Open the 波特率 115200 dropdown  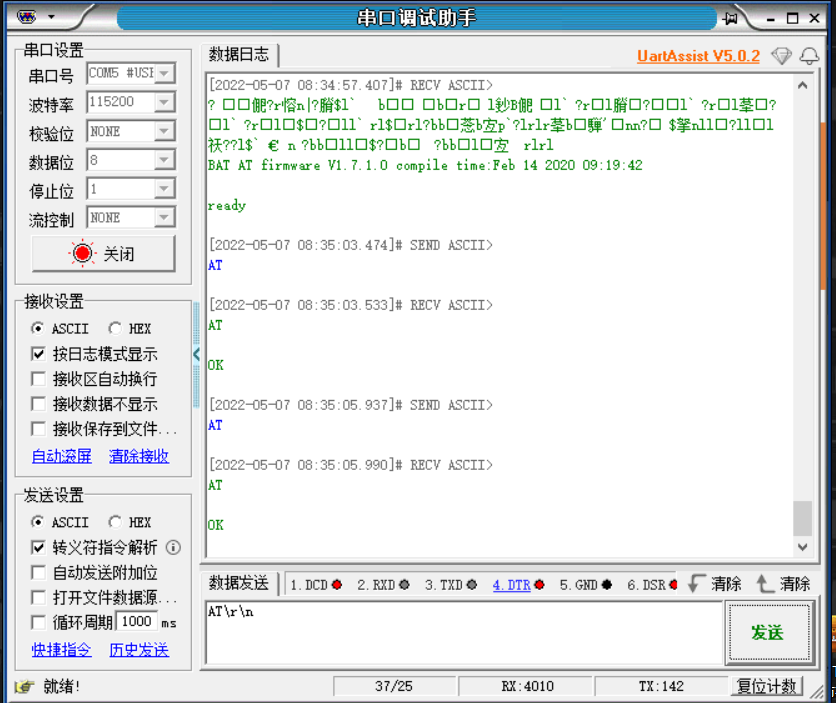pos(165,102)
